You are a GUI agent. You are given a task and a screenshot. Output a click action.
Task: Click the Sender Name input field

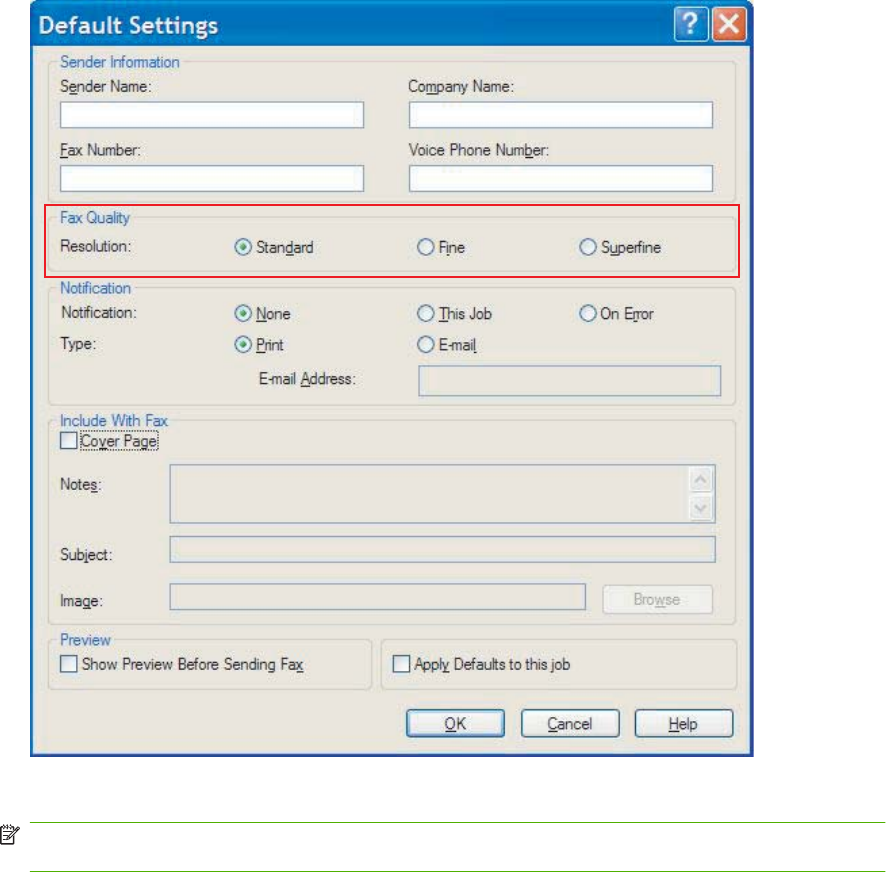pos(212,115)
